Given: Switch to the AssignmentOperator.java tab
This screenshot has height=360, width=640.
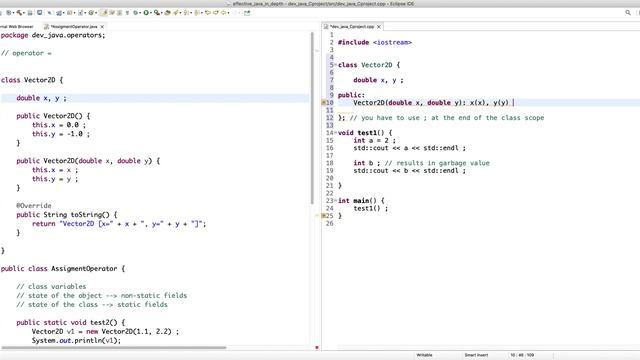Looking at the screenshot, I should tap(73, 27).
